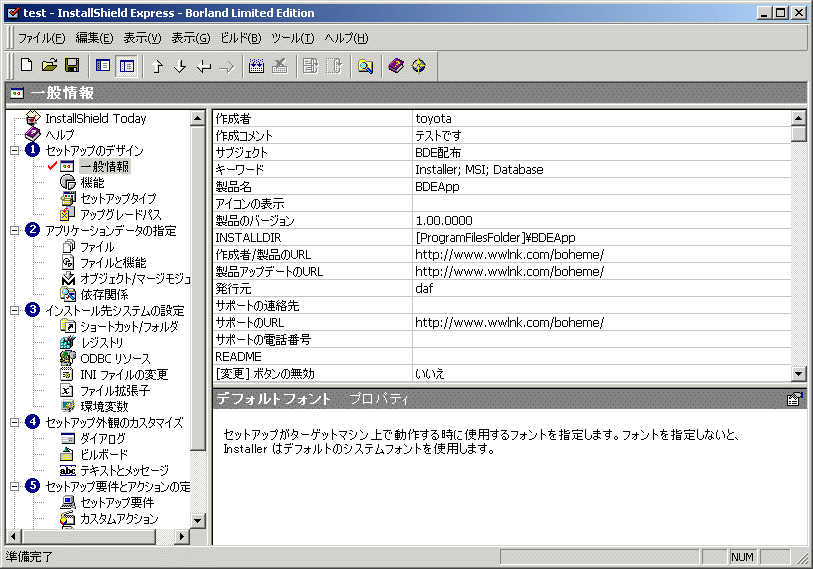This screenshot has width=813, height=569.
Task: Click the Save floppy disk icon
Action: 72,65
